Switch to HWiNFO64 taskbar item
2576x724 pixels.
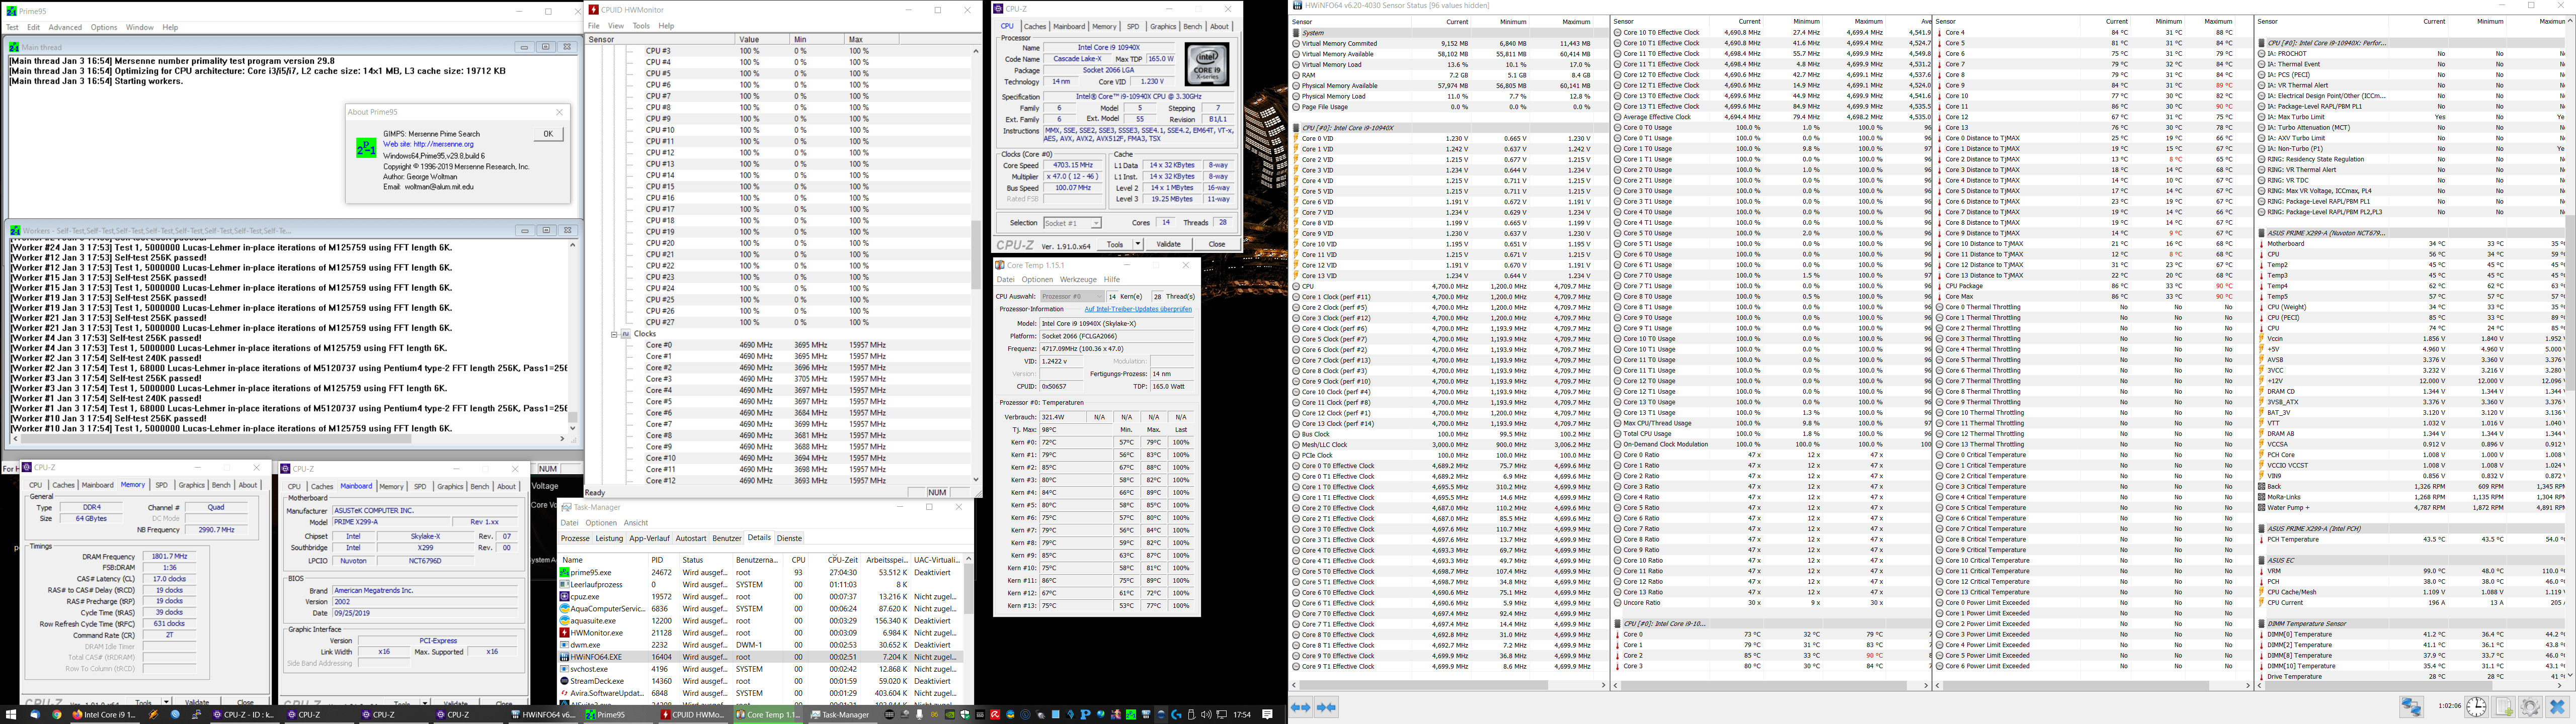pyautogui.click(x=544, y=714)
